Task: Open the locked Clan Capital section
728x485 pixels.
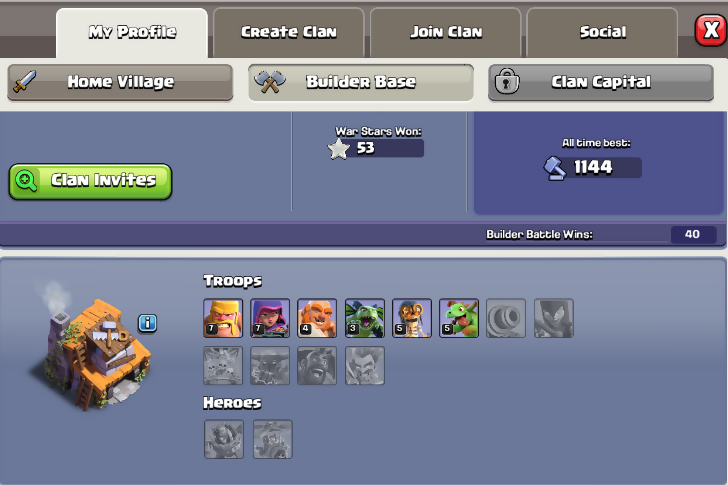Action: (x=601, y=82)
